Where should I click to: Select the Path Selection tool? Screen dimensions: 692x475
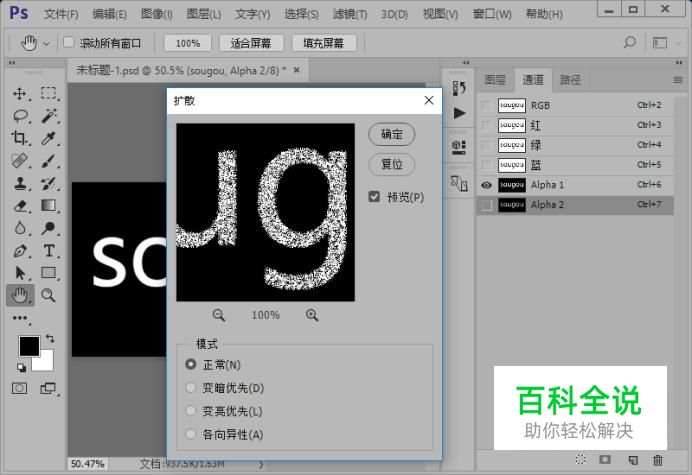[19, 273]
